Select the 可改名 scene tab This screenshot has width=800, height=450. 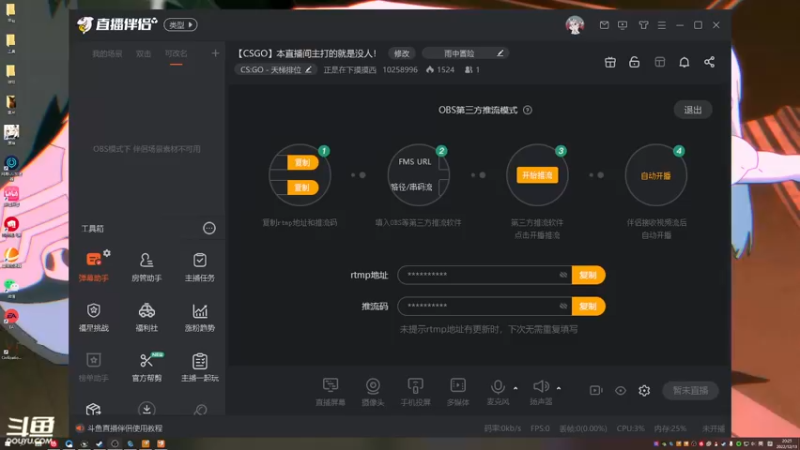176,54
